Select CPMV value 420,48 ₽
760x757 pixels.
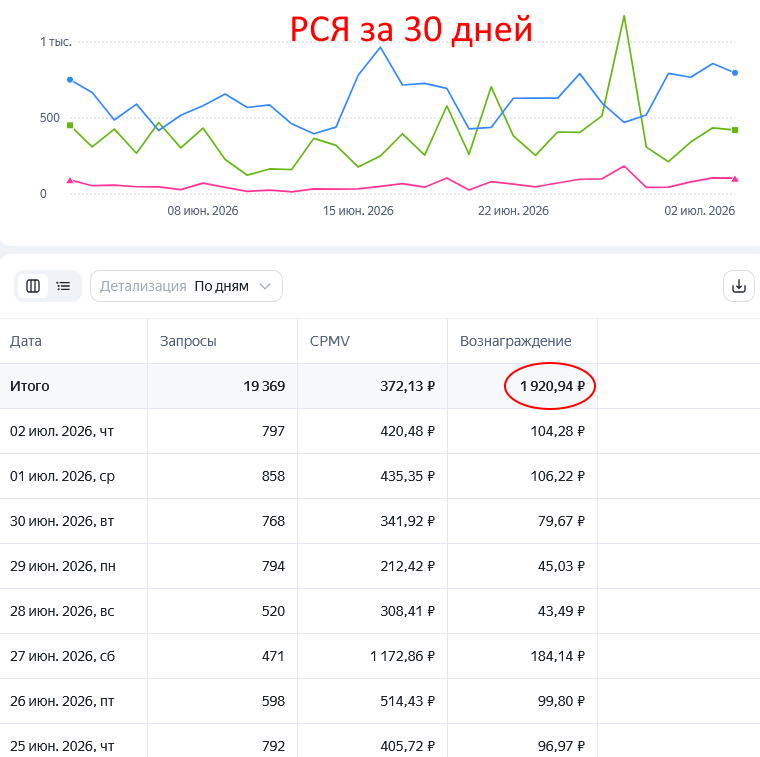point(407,431)
